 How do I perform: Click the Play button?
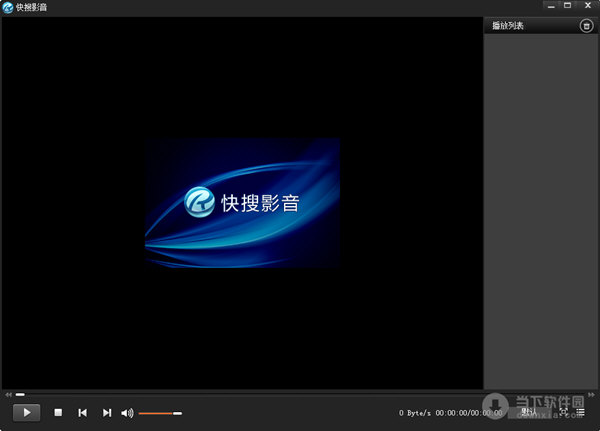click(26, 412)
